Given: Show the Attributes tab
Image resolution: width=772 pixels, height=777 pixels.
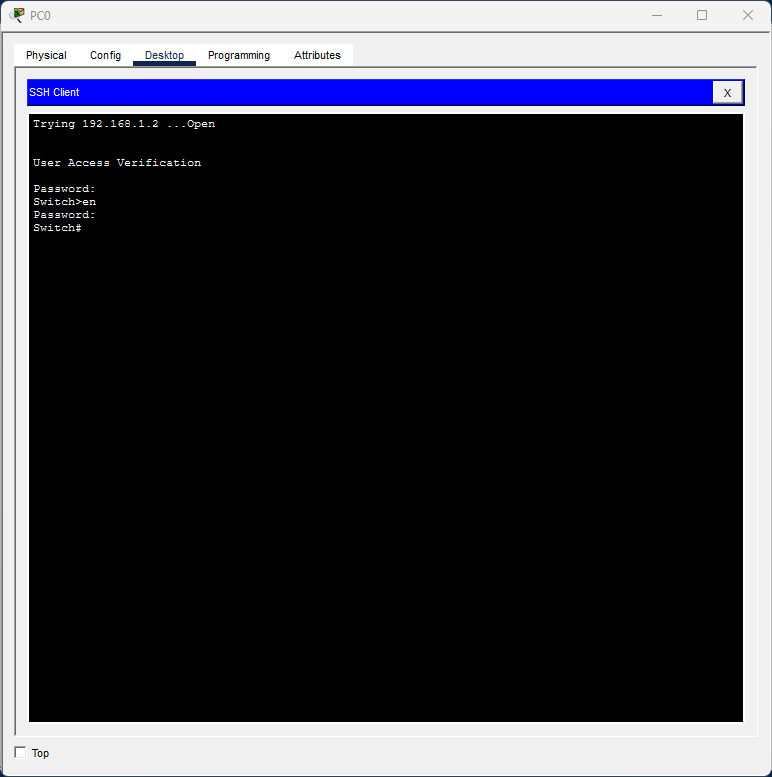Looking at the screenshot, I should [317, 55].
